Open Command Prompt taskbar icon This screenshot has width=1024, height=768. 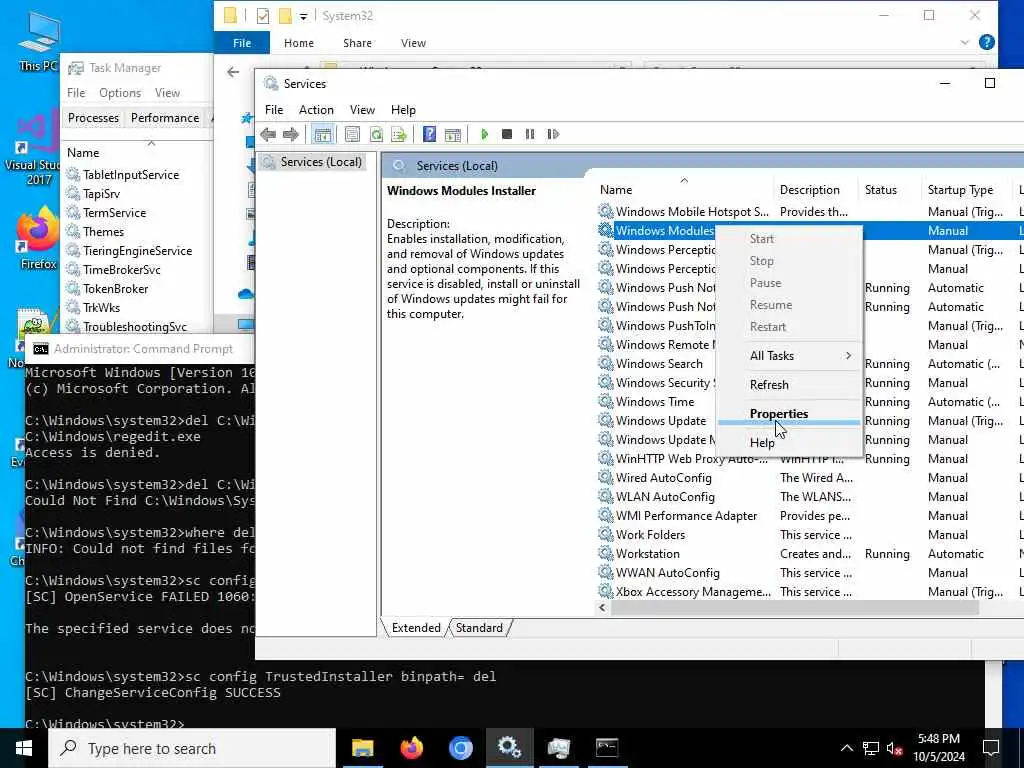point(607,748)
